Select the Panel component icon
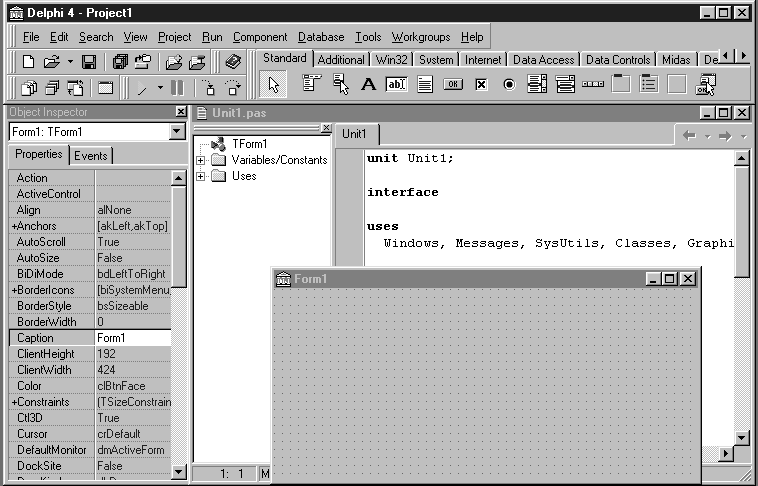The height and width of the screenshot is (486, 758). [677, 84]
